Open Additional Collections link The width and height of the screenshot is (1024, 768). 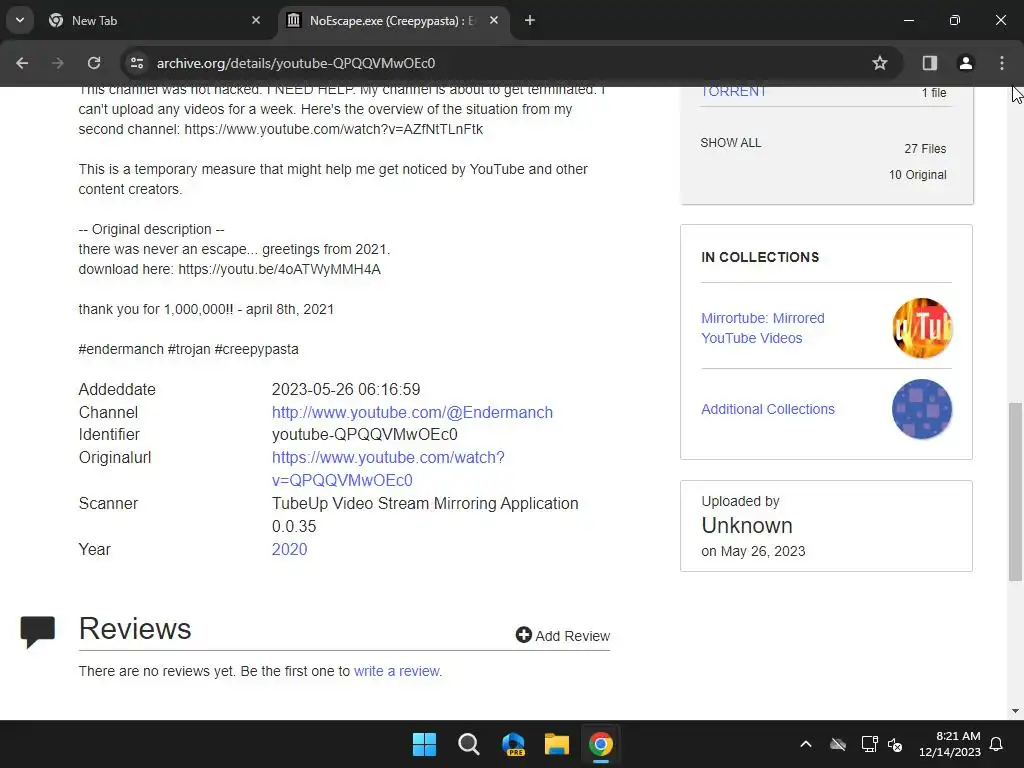click(x=768, y=409)
